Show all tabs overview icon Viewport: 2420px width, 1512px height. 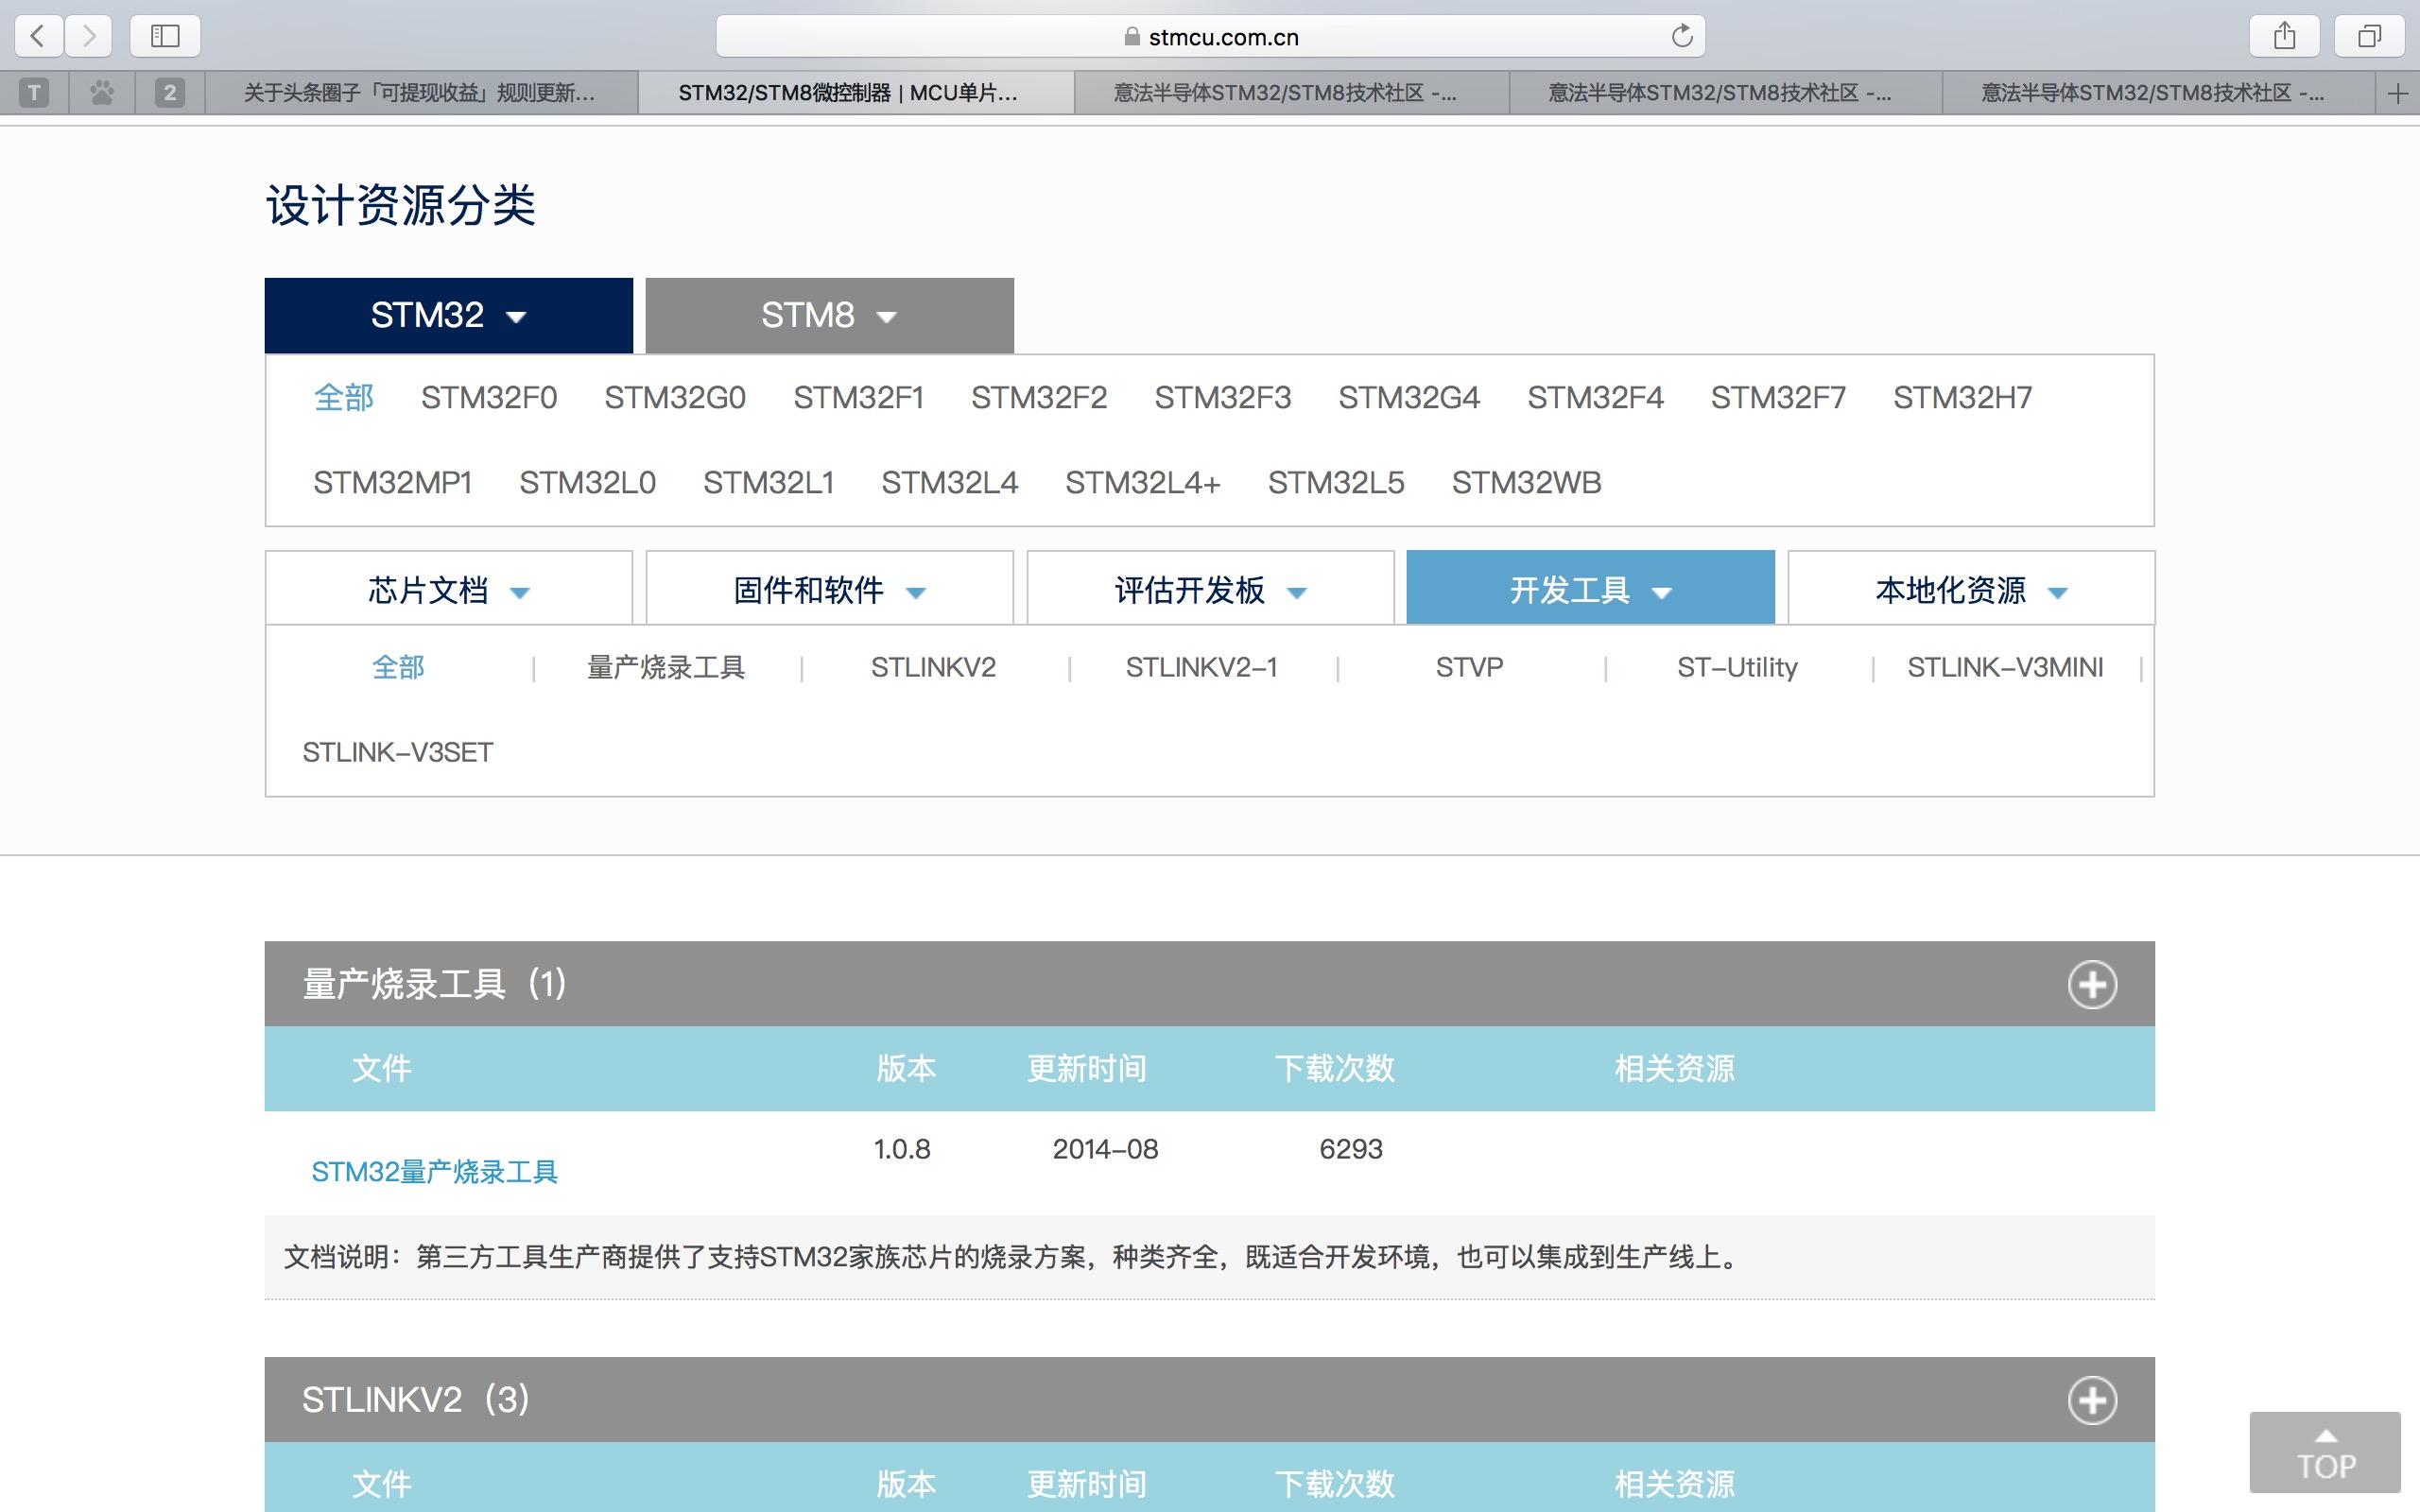point(2368,37)
